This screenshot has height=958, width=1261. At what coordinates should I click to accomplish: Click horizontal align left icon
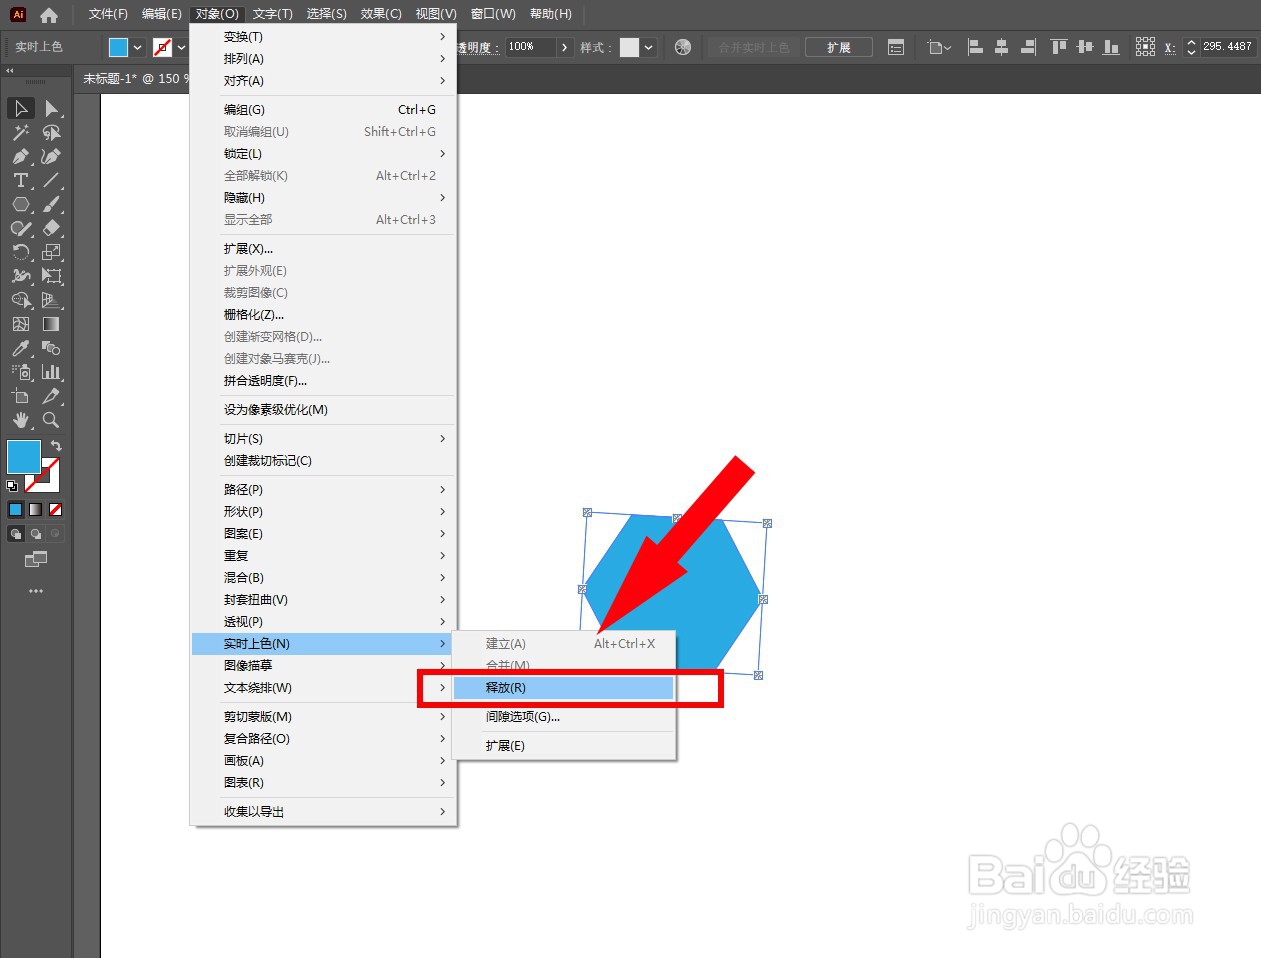(x=975, y=47)
